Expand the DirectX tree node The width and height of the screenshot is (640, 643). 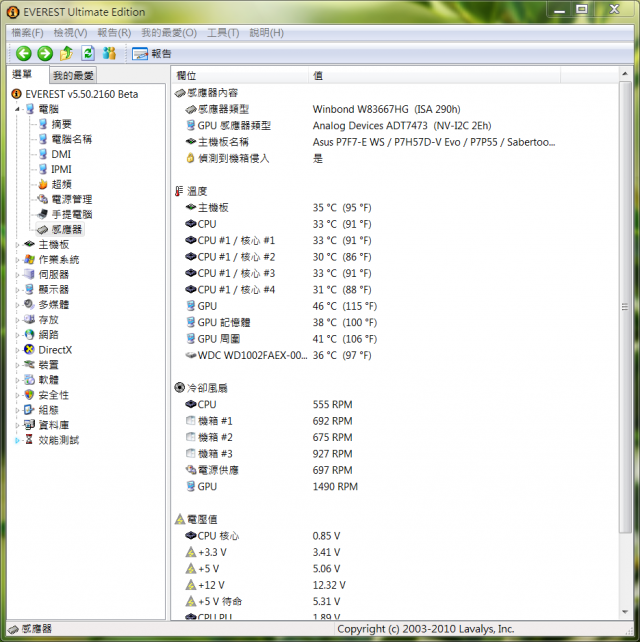pos(17,350)
